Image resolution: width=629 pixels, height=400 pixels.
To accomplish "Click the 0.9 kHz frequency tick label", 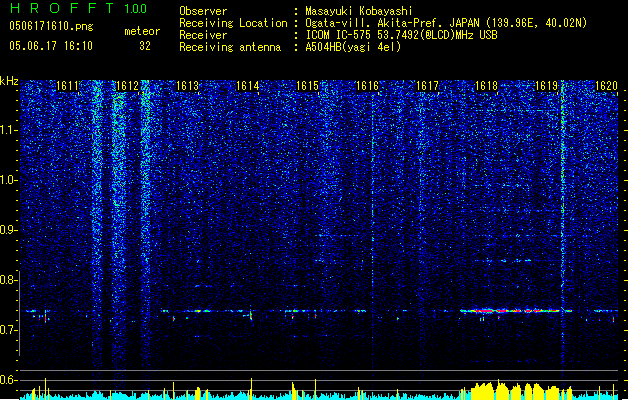I will click(x=8, y=230).
